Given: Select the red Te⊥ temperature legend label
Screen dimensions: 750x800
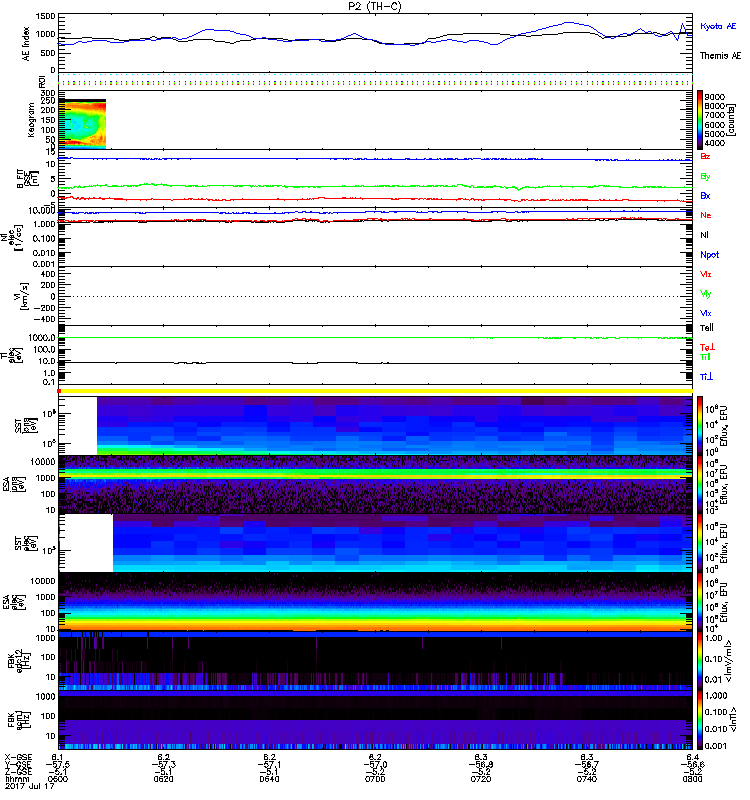Looking at the screenshot, I should (707, 347).
